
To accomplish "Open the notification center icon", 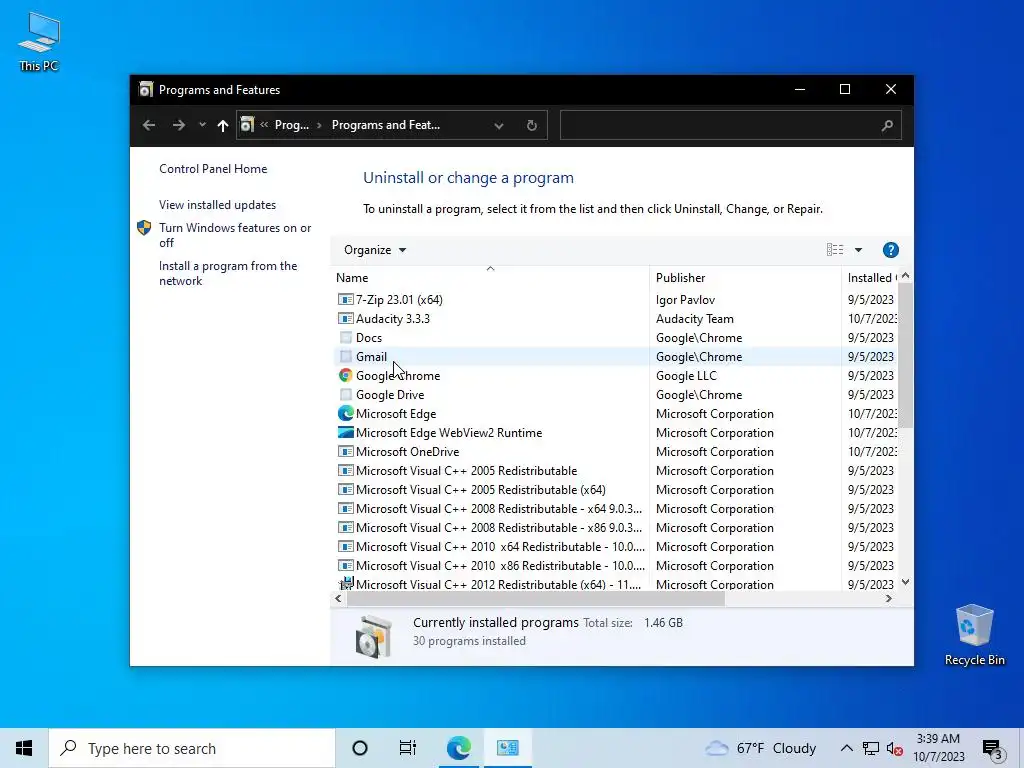I will pos(992,749).
